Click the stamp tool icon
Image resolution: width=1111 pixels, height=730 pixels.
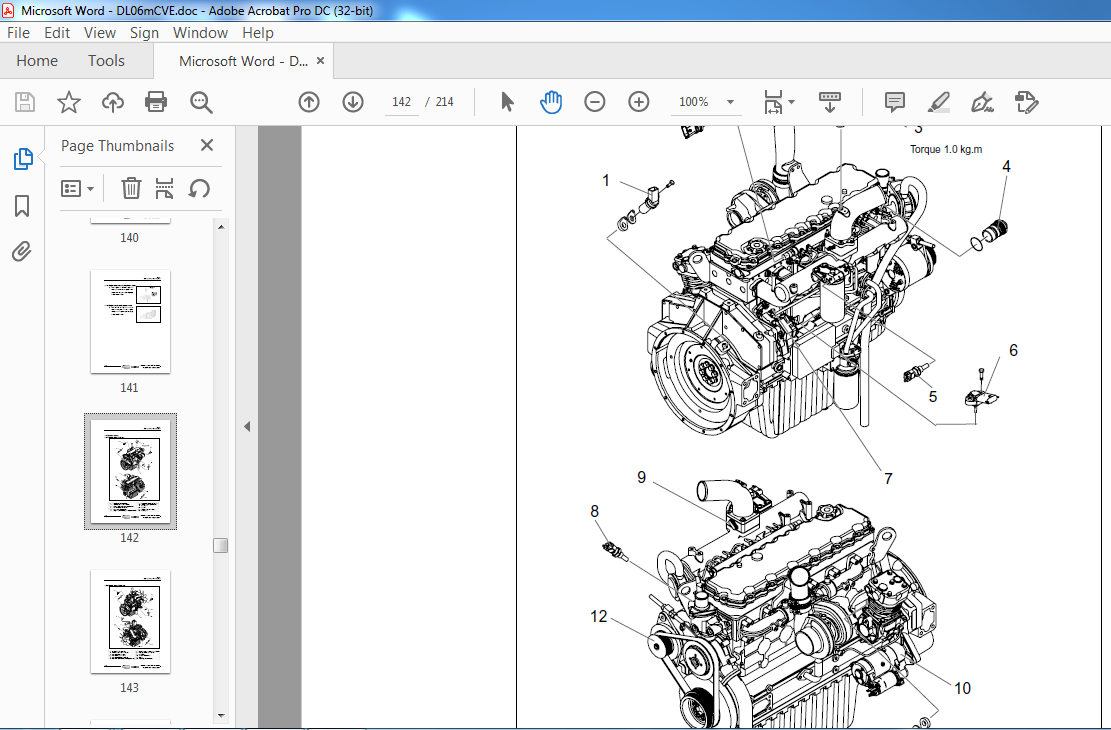tap(1026, 102)
